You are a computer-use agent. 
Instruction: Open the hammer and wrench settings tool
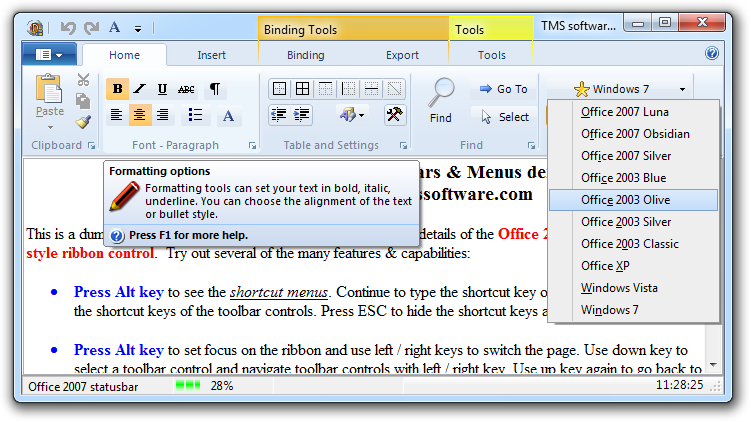point(394,115)
